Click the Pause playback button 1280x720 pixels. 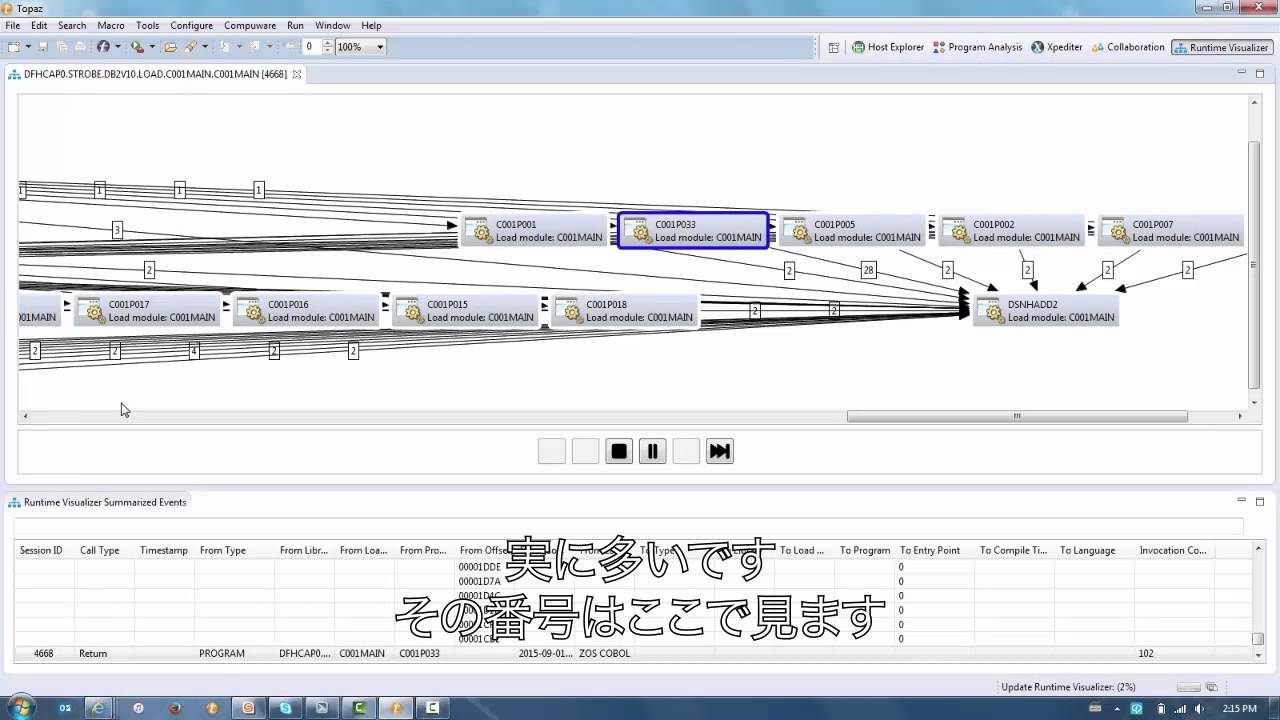coord(652,451)
